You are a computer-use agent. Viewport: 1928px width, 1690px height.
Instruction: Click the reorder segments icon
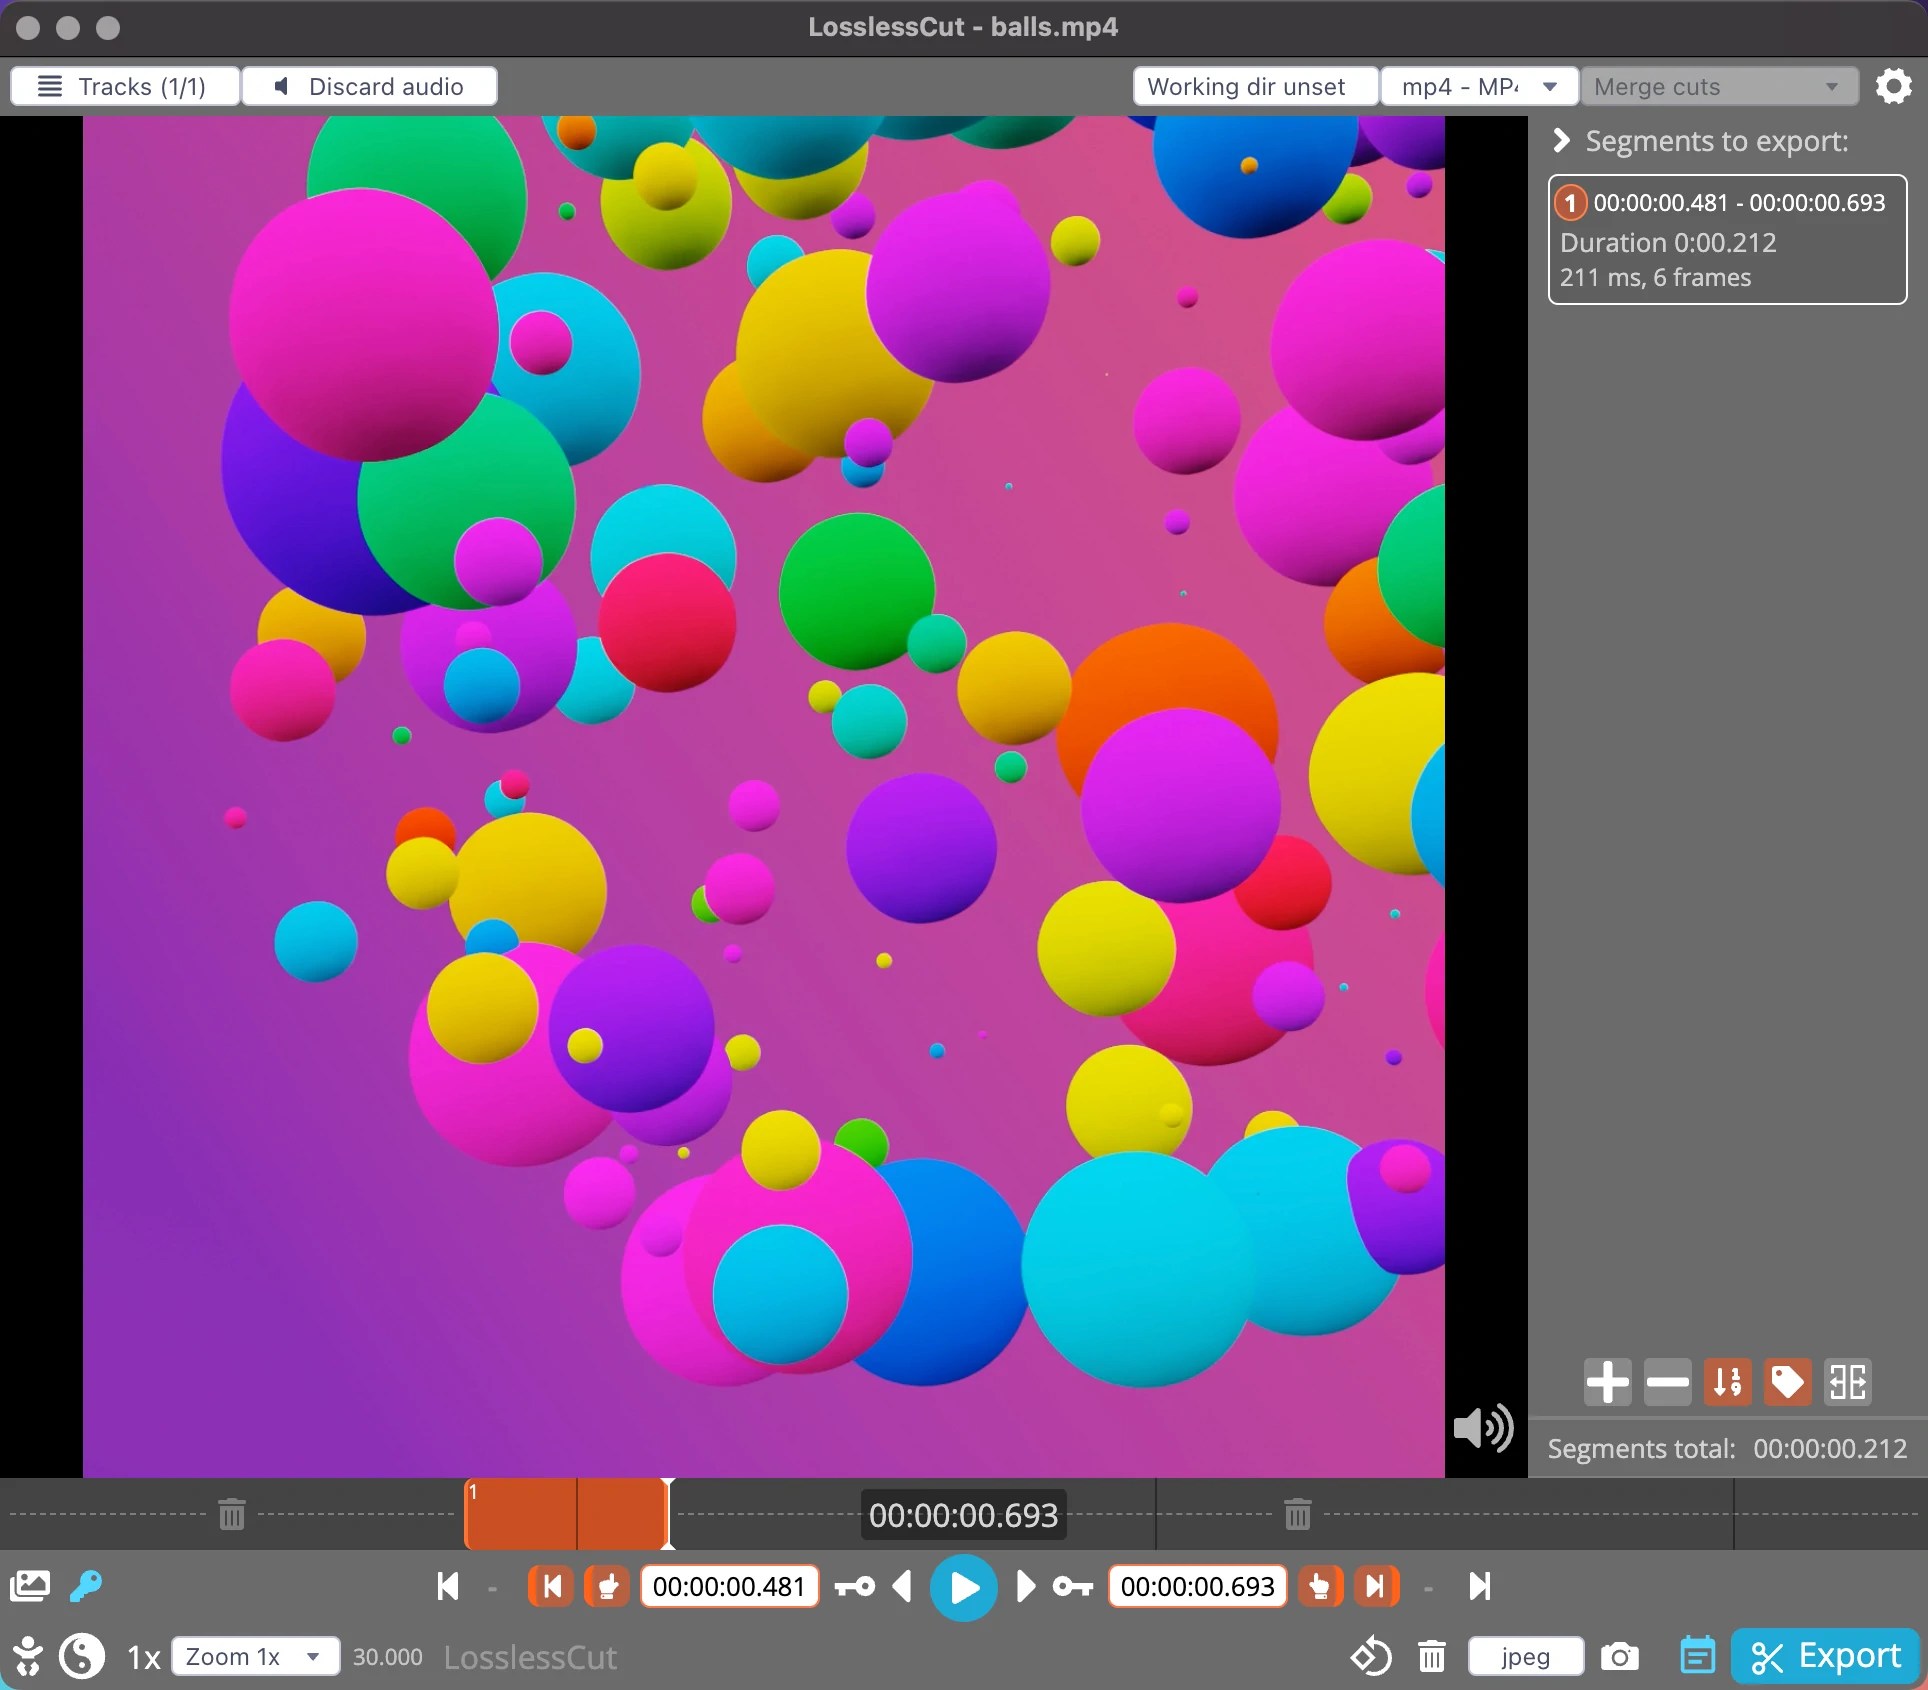point(1727,1382)
